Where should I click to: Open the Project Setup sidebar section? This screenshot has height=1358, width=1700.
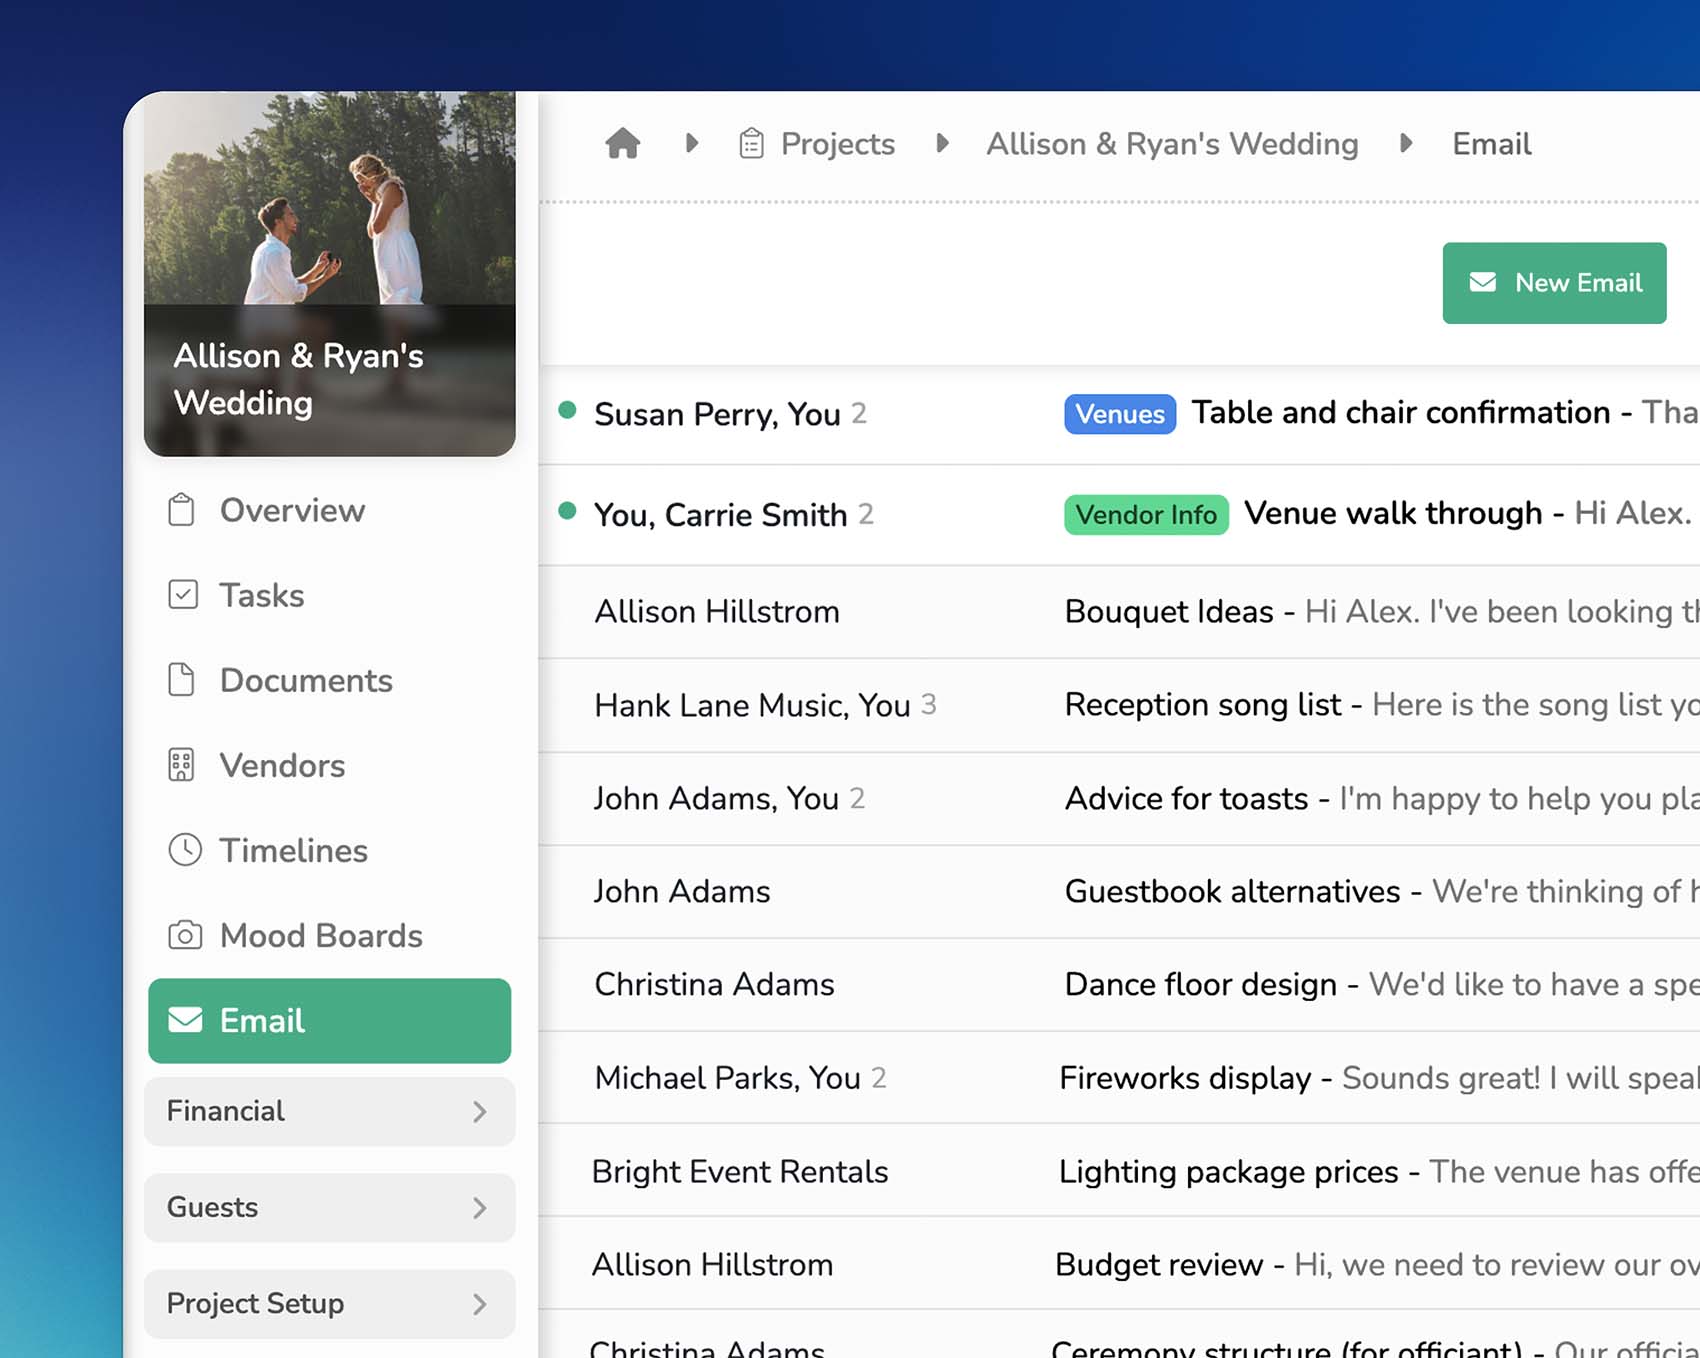pyautogui.click(x=329, y=1304)
